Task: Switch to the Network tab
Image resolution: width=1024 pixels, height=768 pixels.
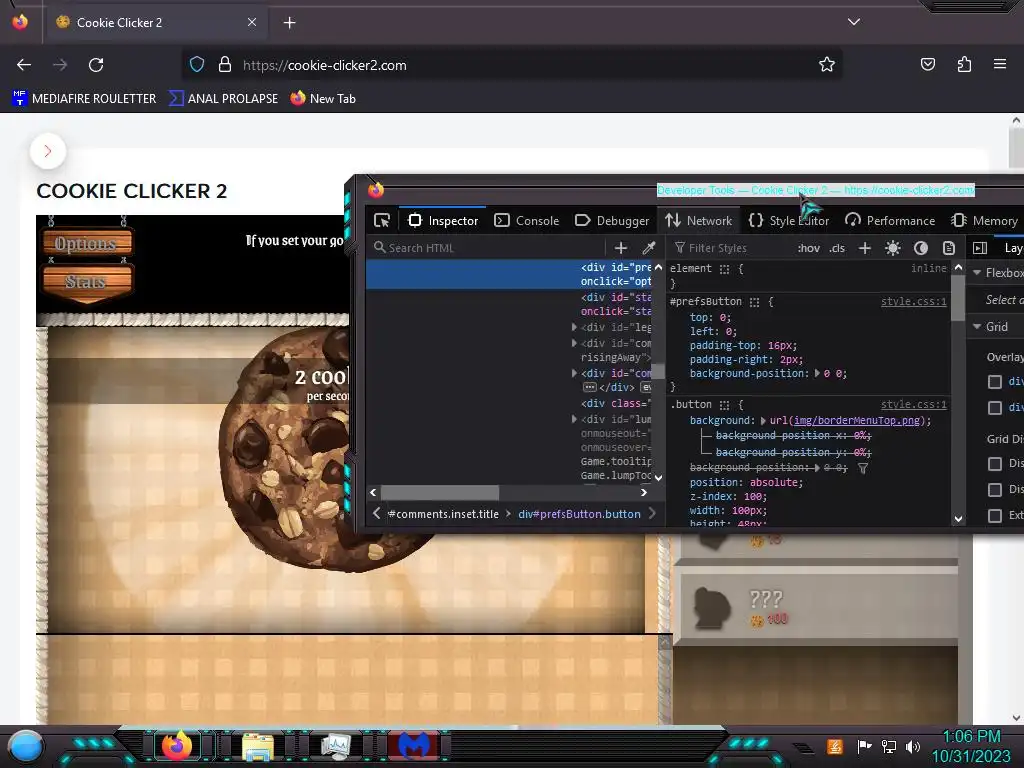Action: 699,221
